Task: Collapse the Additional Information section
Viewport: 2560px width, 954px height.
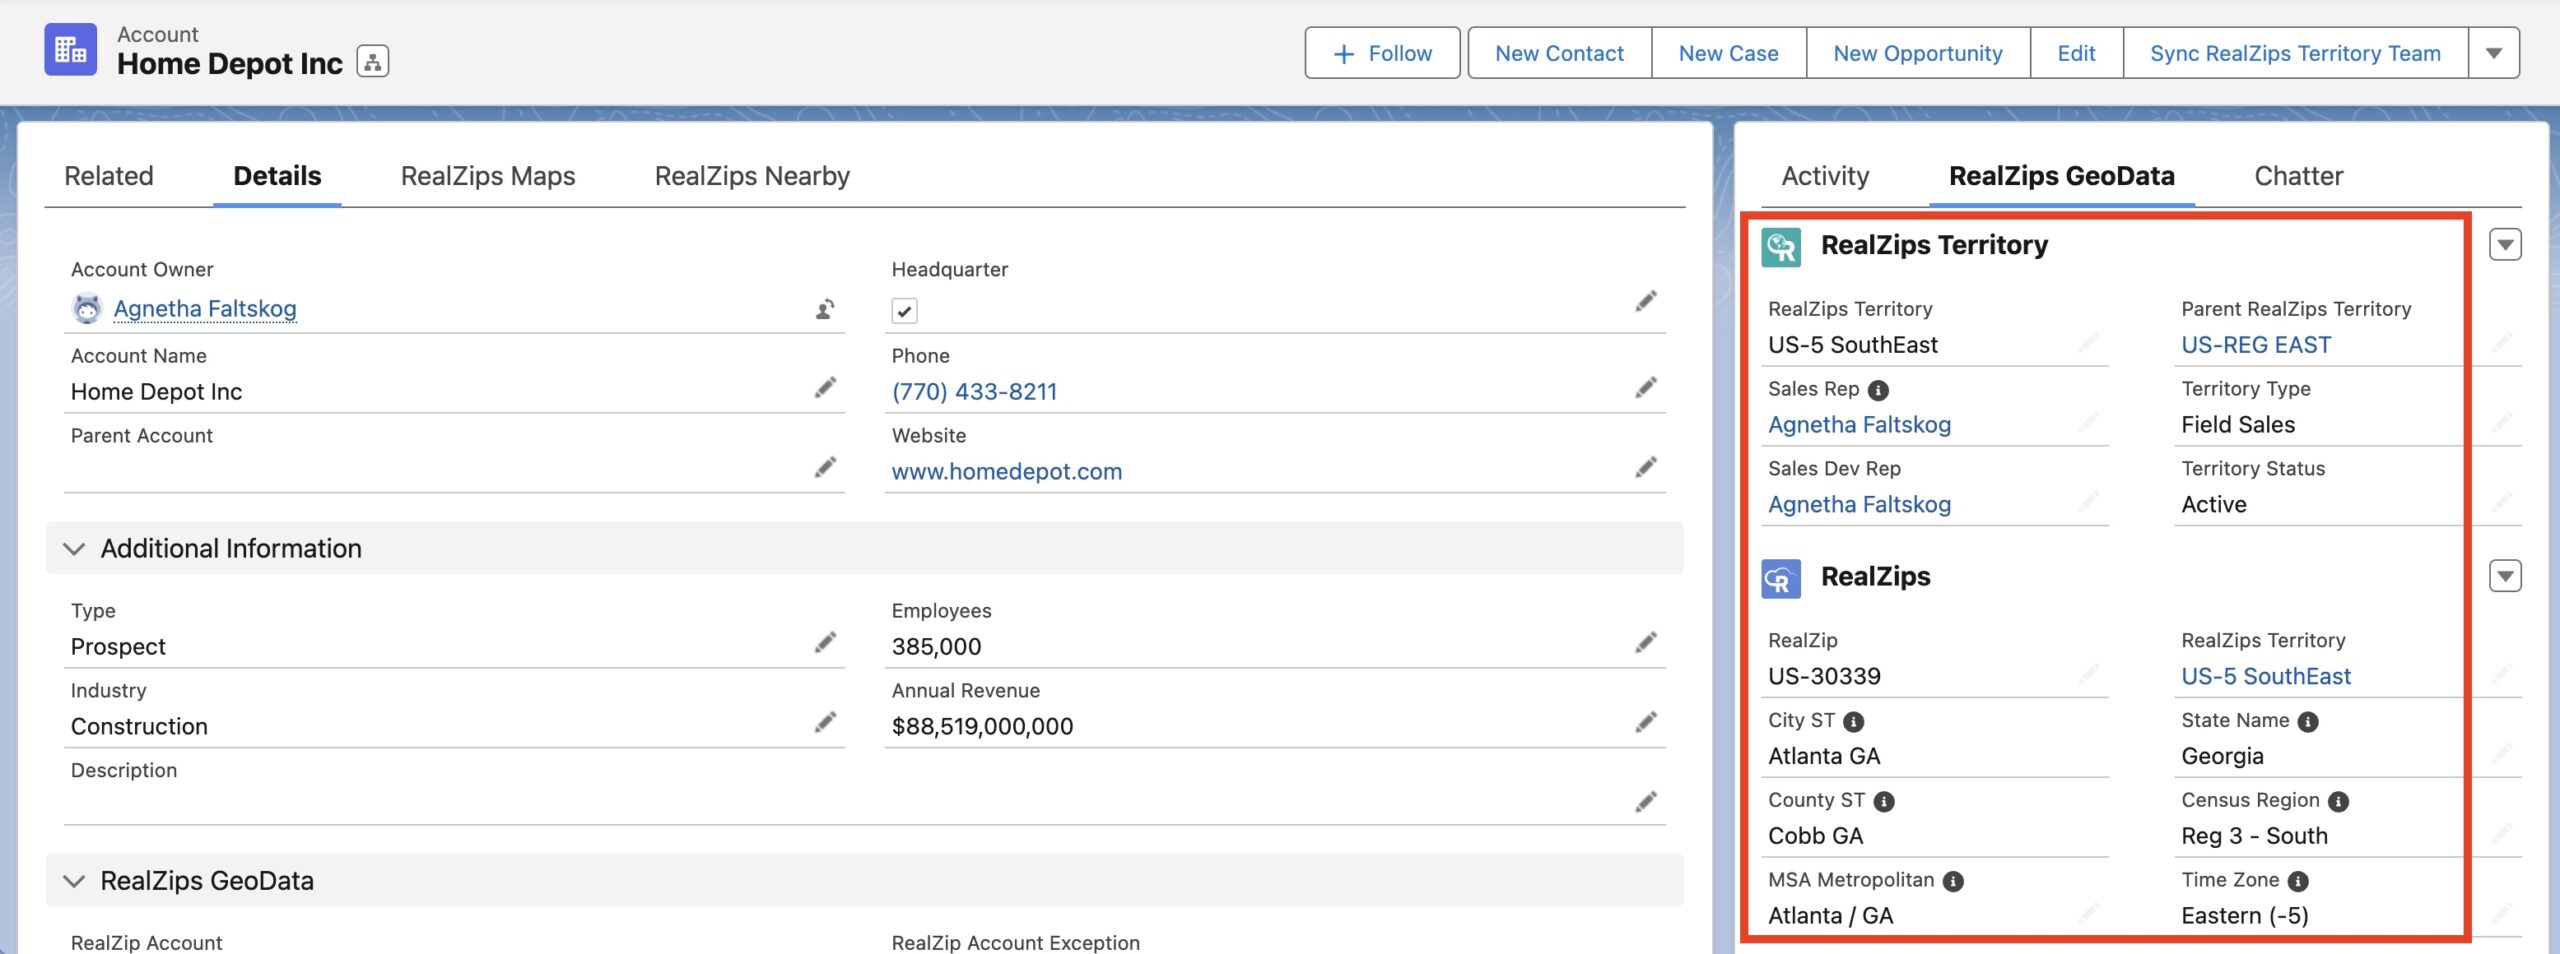Action: 74,549
